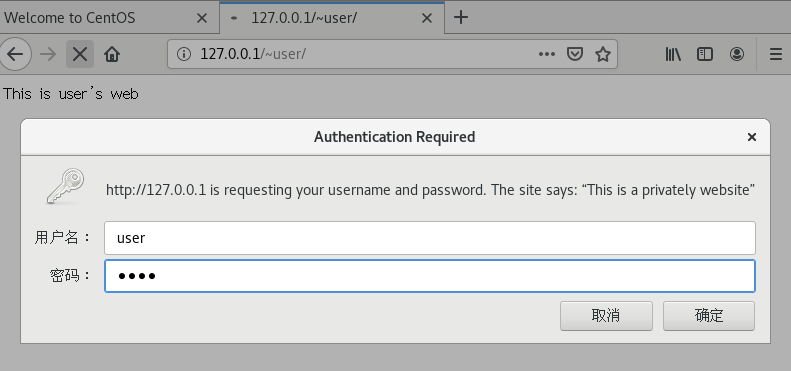Open the Library panel
The image size is (791, 371).
click(673, 54)
